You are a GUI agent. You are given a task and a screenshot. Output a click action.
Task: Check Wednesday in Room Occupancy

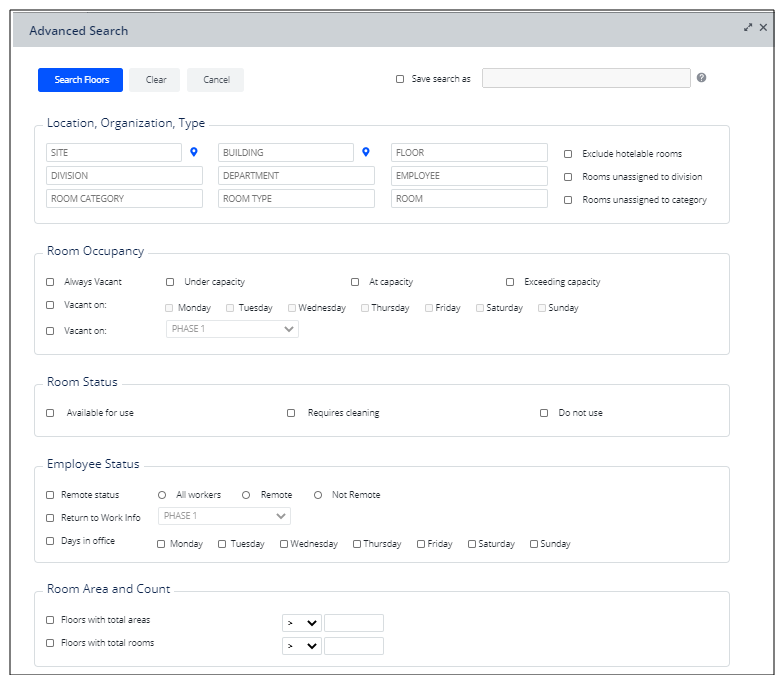tap(292, 308)
